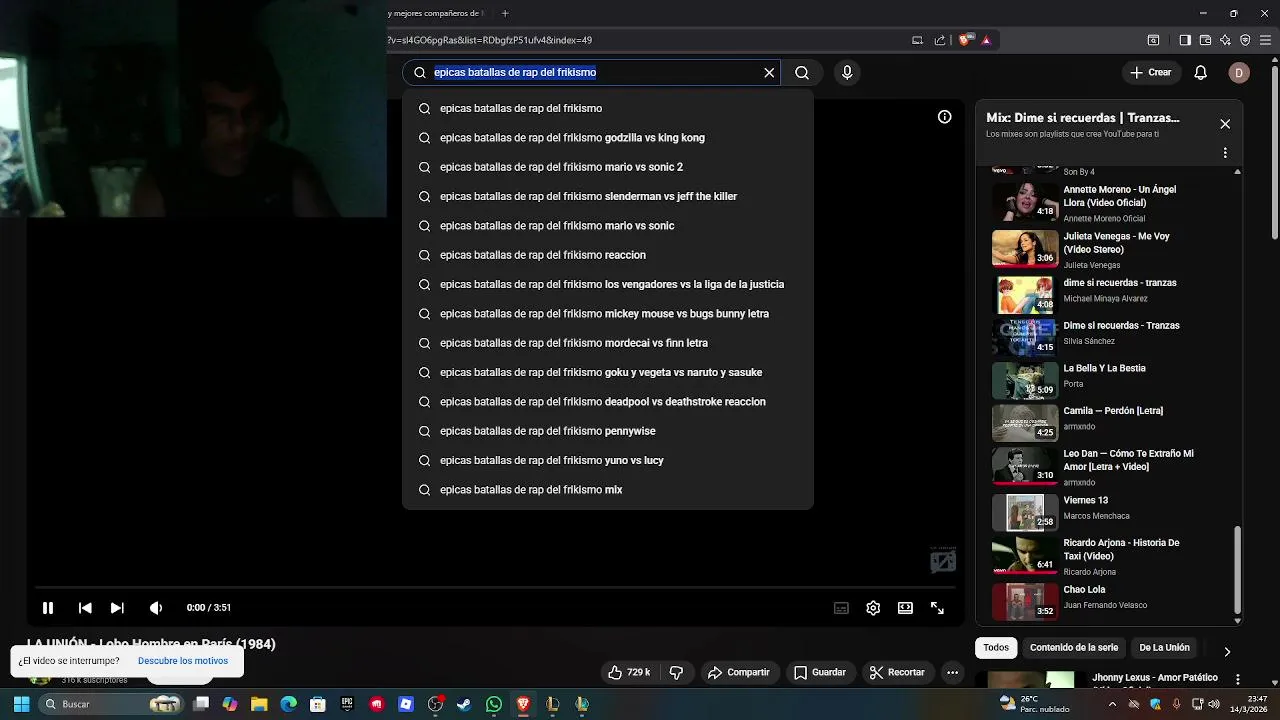This screenshot has width=1280, height=720.
Task: Show hidden system tray icons
Action: 1112,704
